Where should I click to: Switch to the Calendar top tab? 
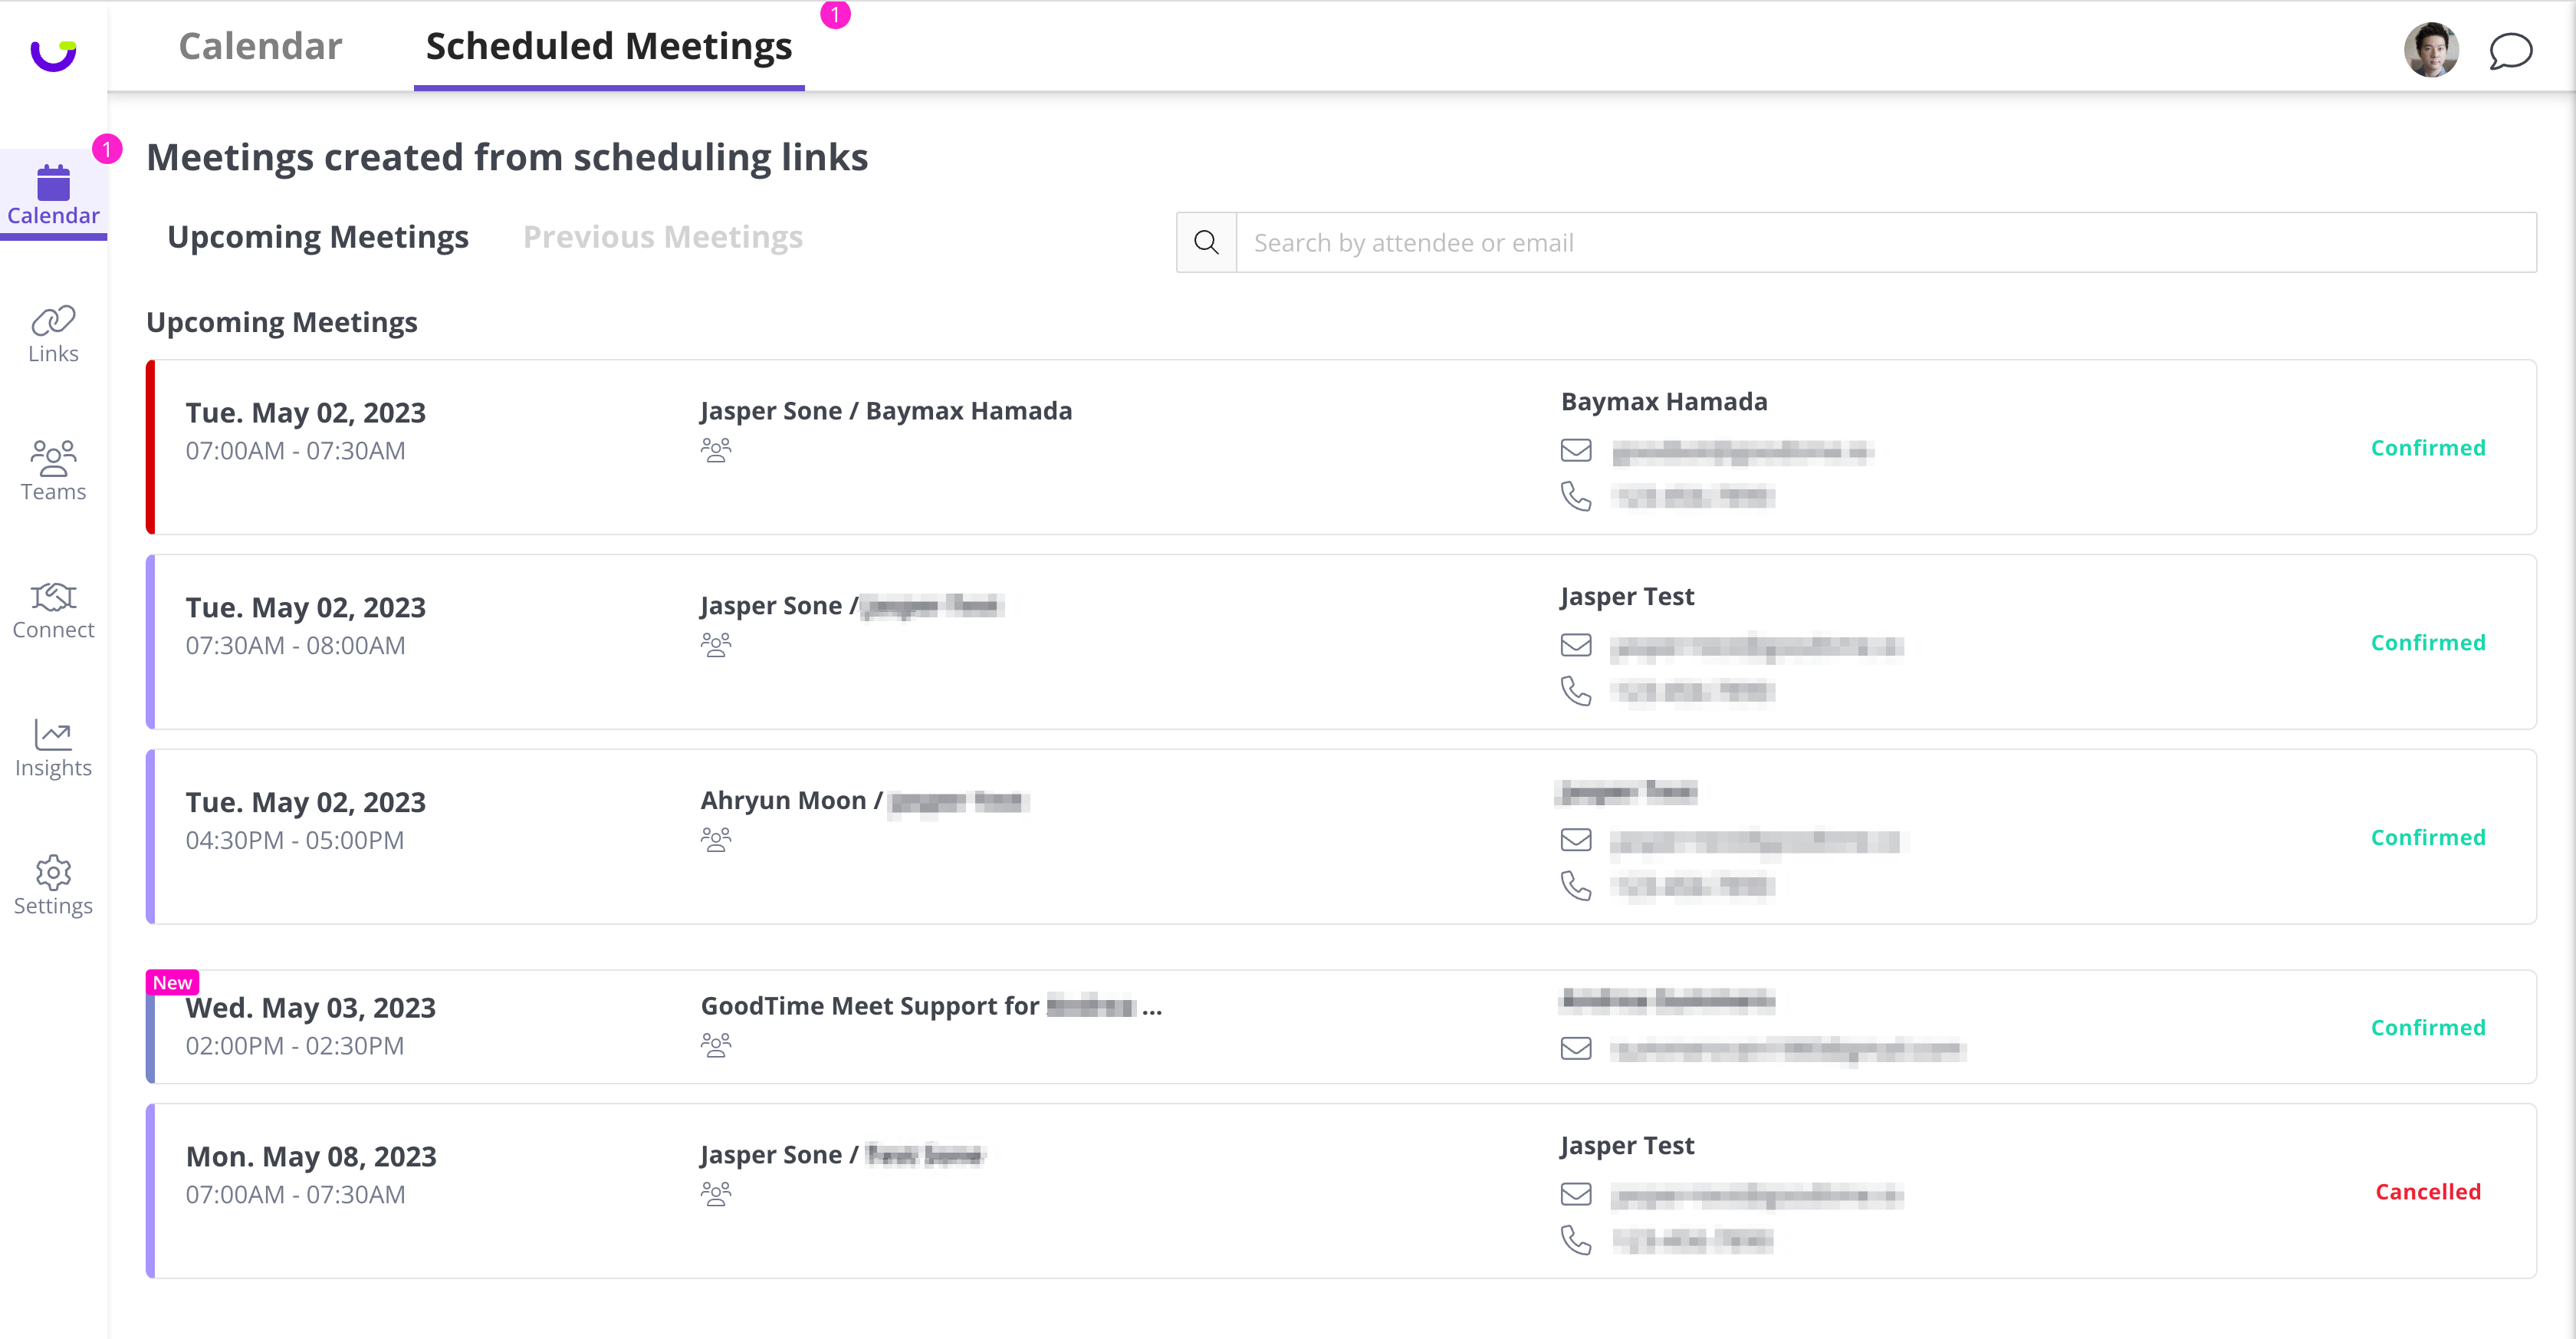(x=260, y=47)
